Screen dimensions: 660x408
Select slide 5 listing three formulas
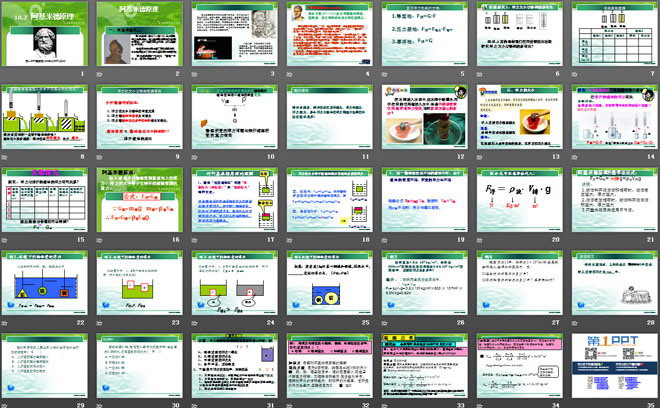[x=425, y=34]
